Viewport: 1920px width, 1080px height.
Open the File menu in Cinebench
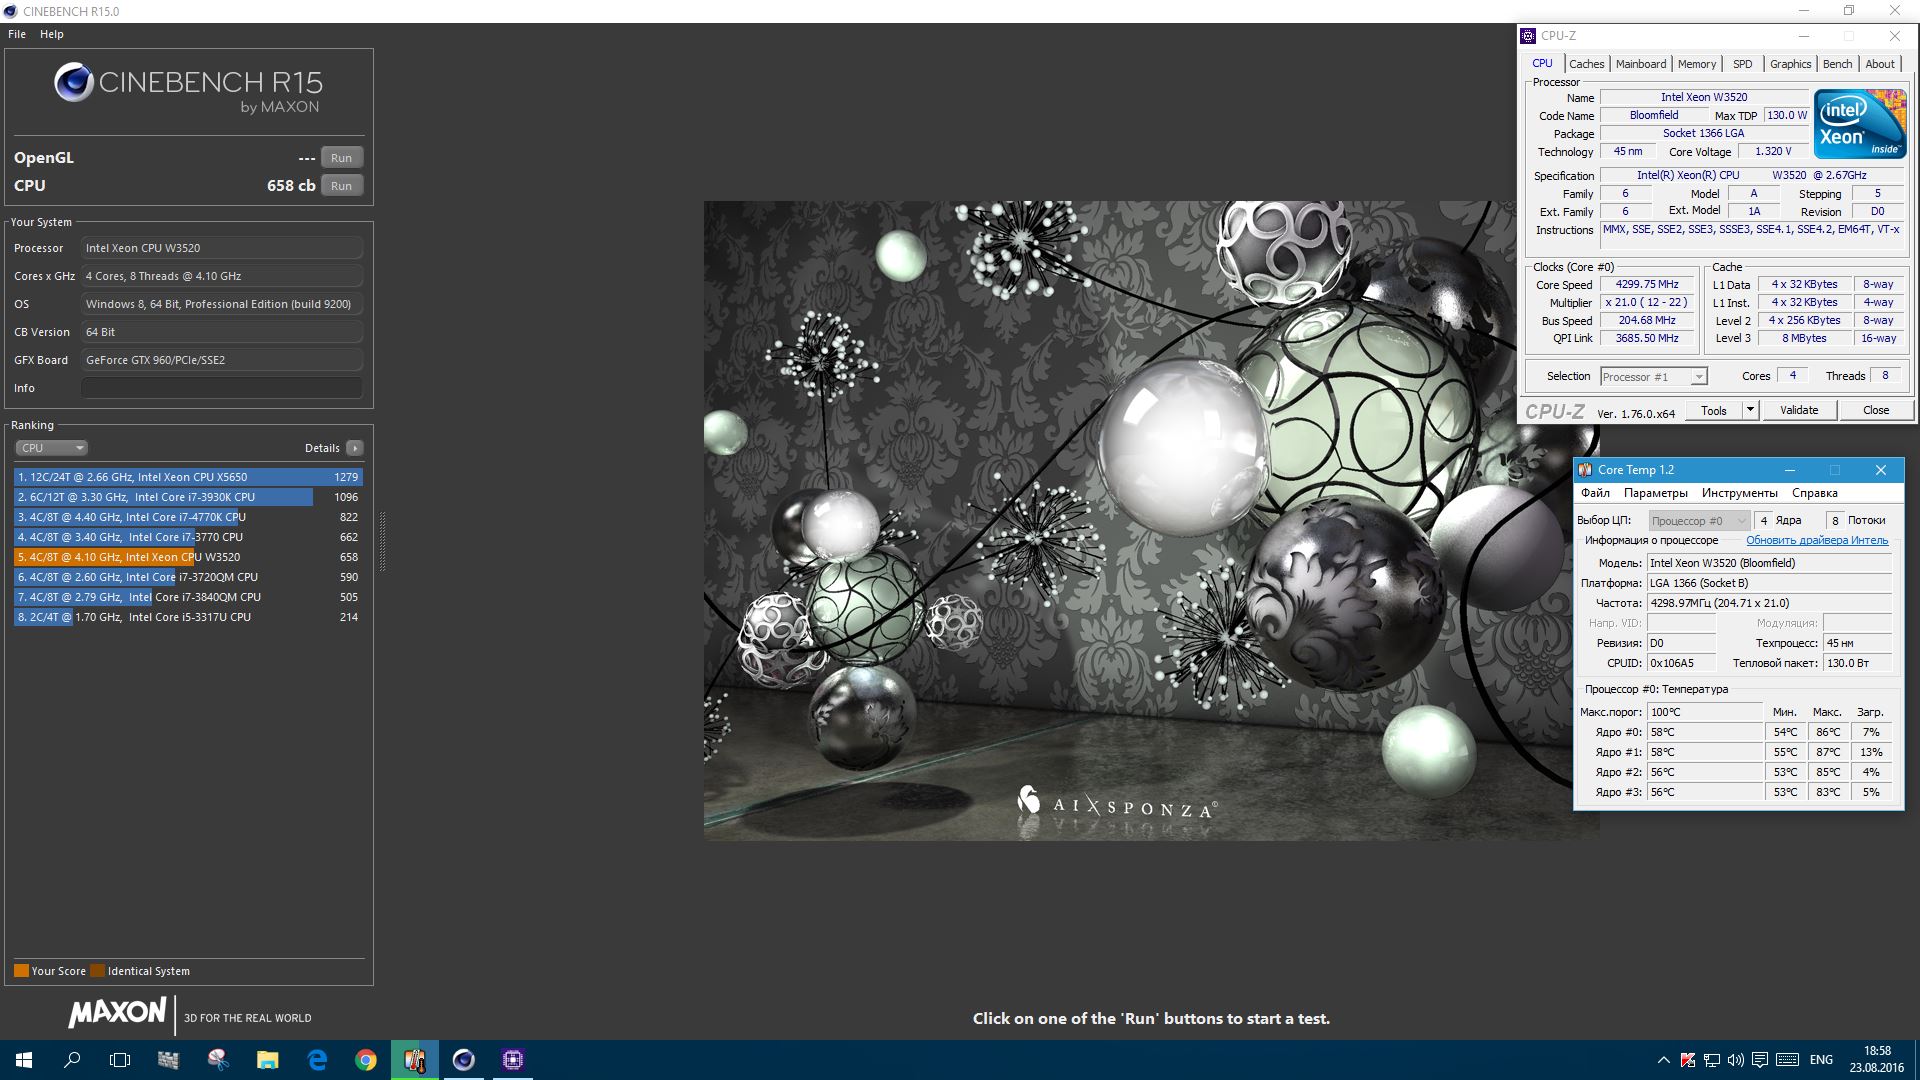(17, 34)
